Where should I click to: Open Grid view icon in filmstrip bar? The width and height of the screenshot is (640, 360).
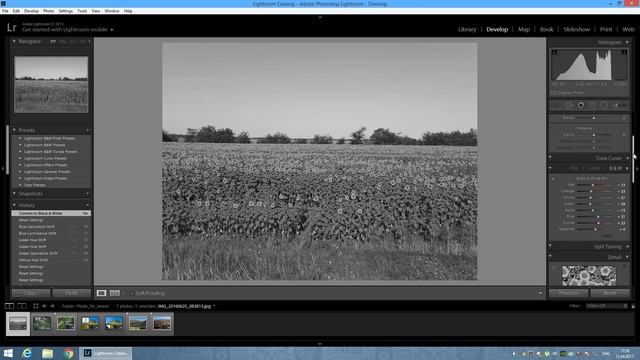[x=36, y=306]
